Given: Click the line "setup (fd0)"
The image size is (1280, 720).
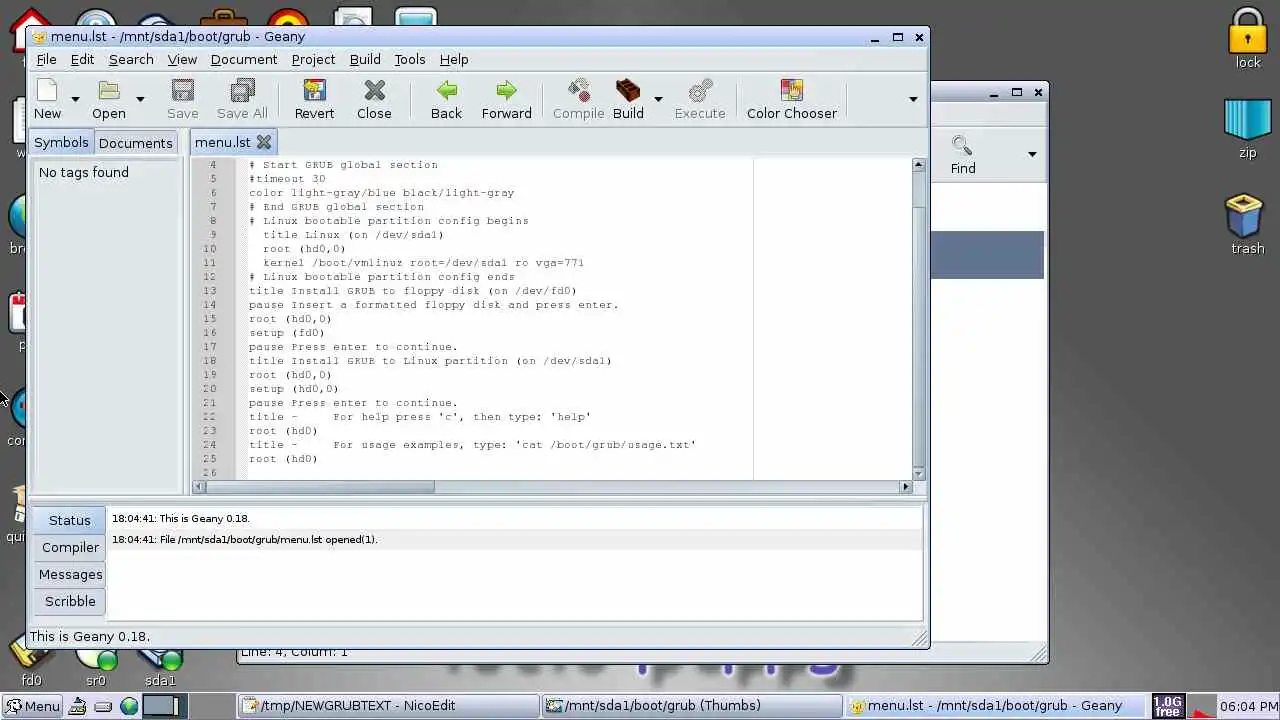Looking at the screenshot, I should click(x=286, y=333).
